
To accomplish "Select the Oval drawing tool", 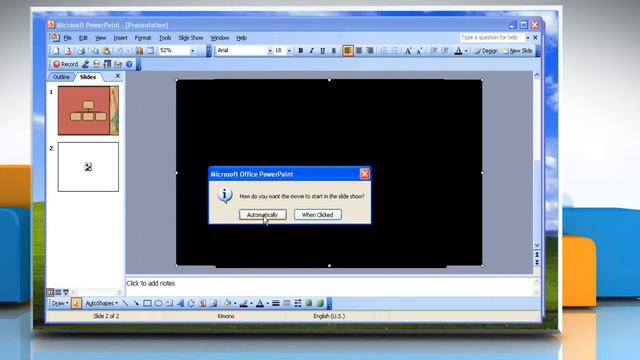I will 158,303.
